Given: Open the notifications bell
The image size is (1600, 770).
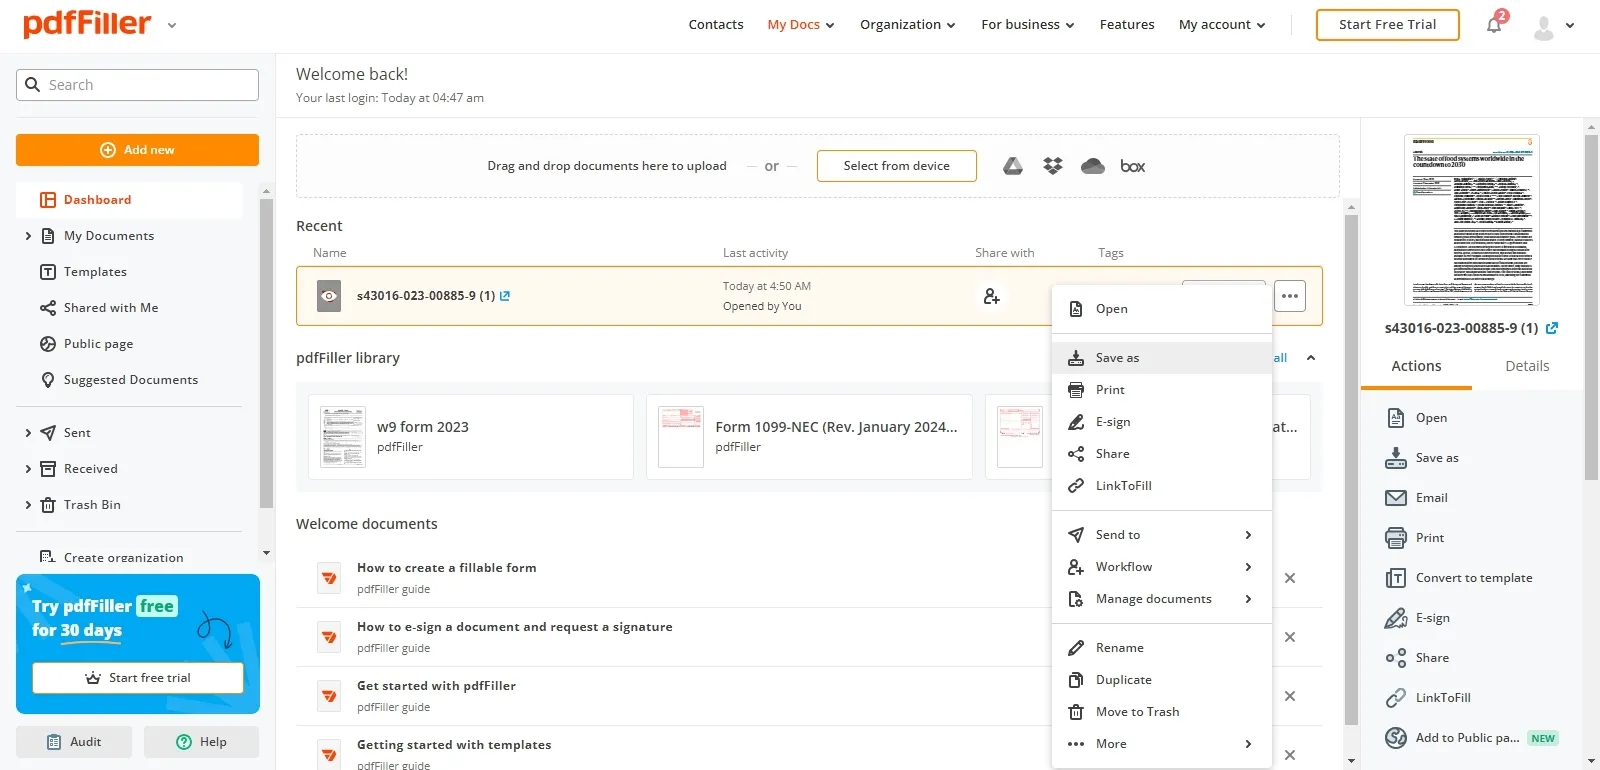Looking at the screenshot, I should pyautogui.click(x=1494, y=25).
